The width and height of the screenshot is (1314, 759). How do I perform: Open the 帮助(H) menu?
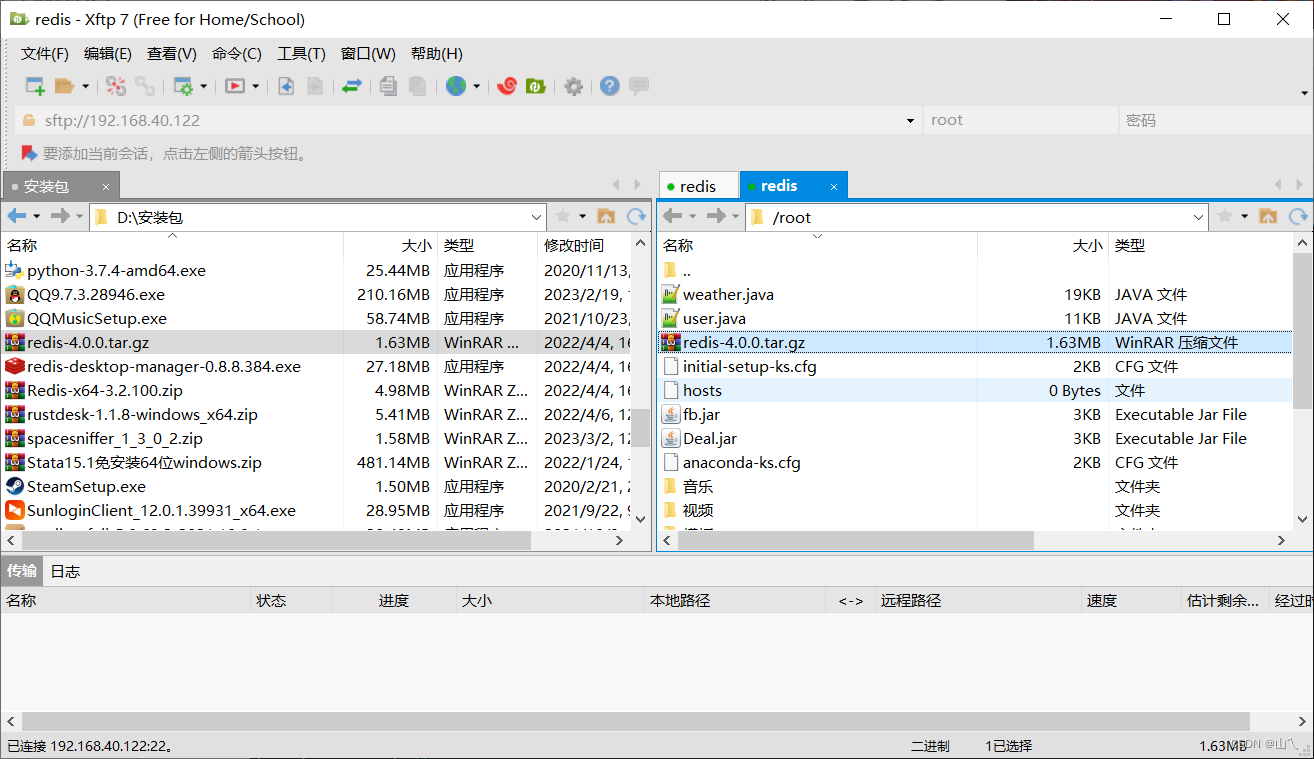(x=437, y=54)
